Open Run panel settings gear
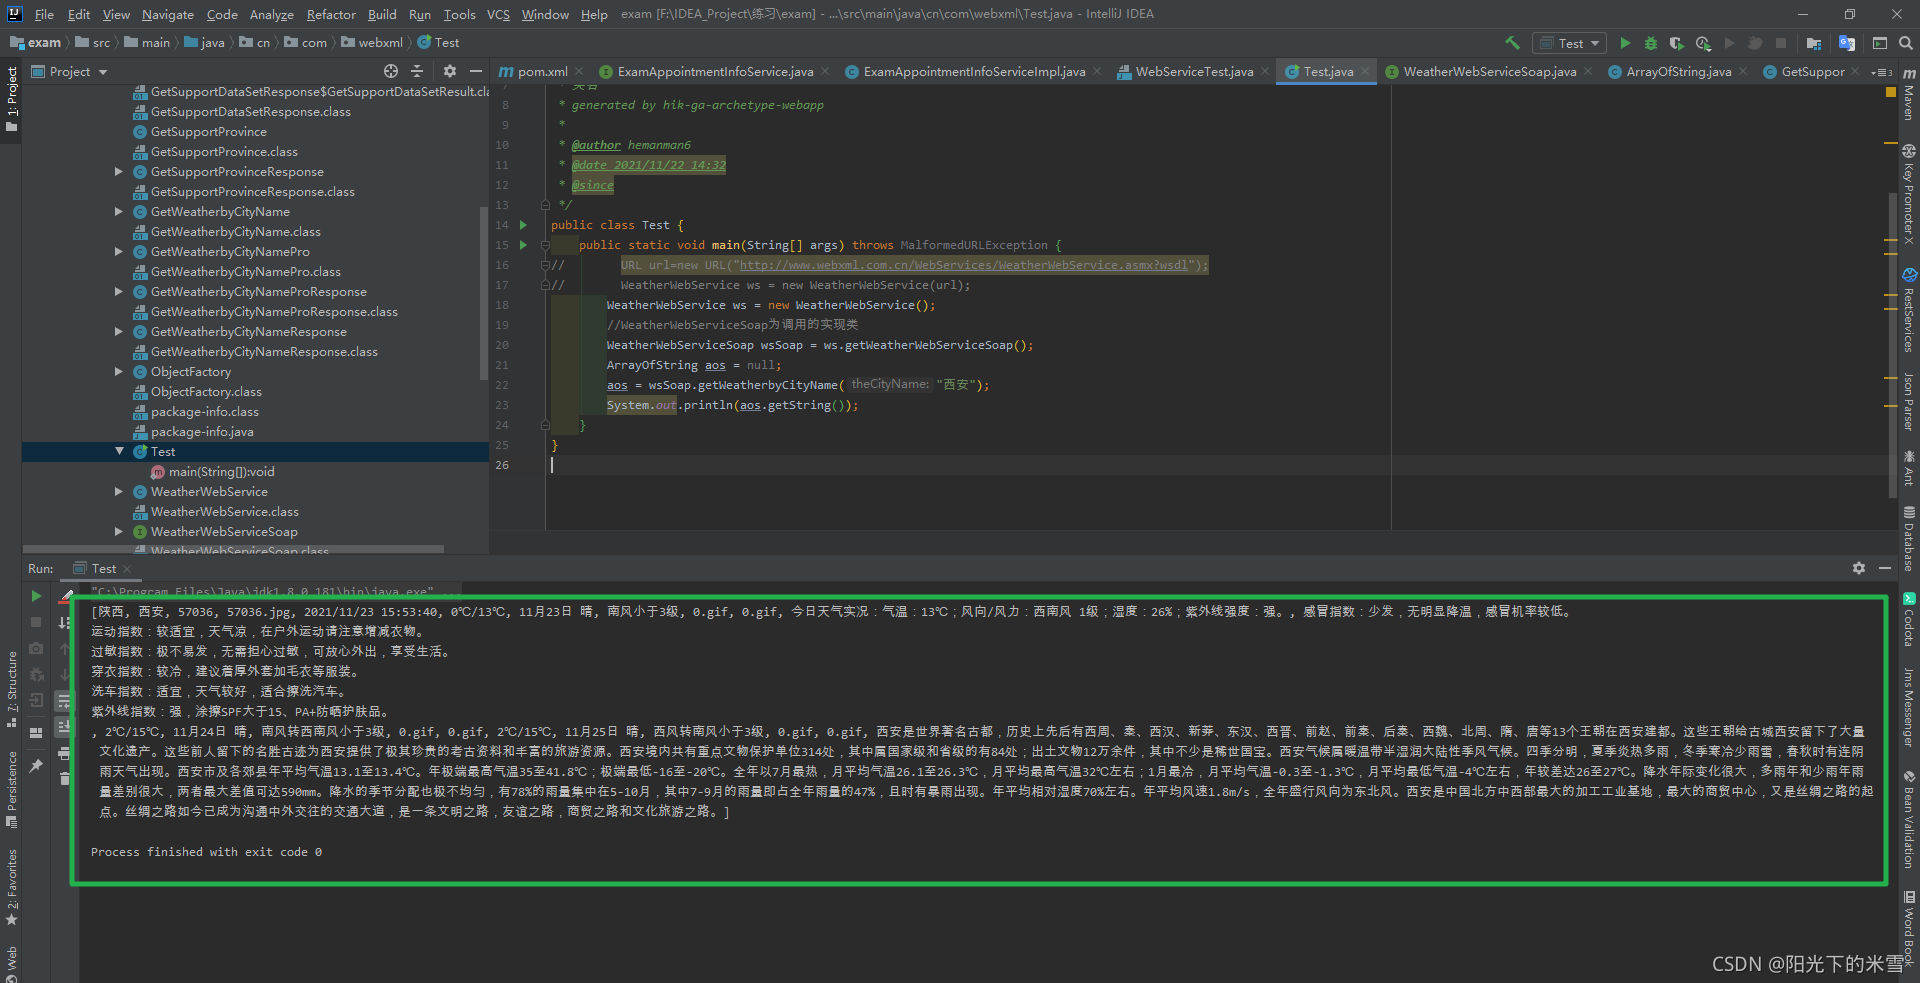The image size is (1920, 983). coord(1859,568)
